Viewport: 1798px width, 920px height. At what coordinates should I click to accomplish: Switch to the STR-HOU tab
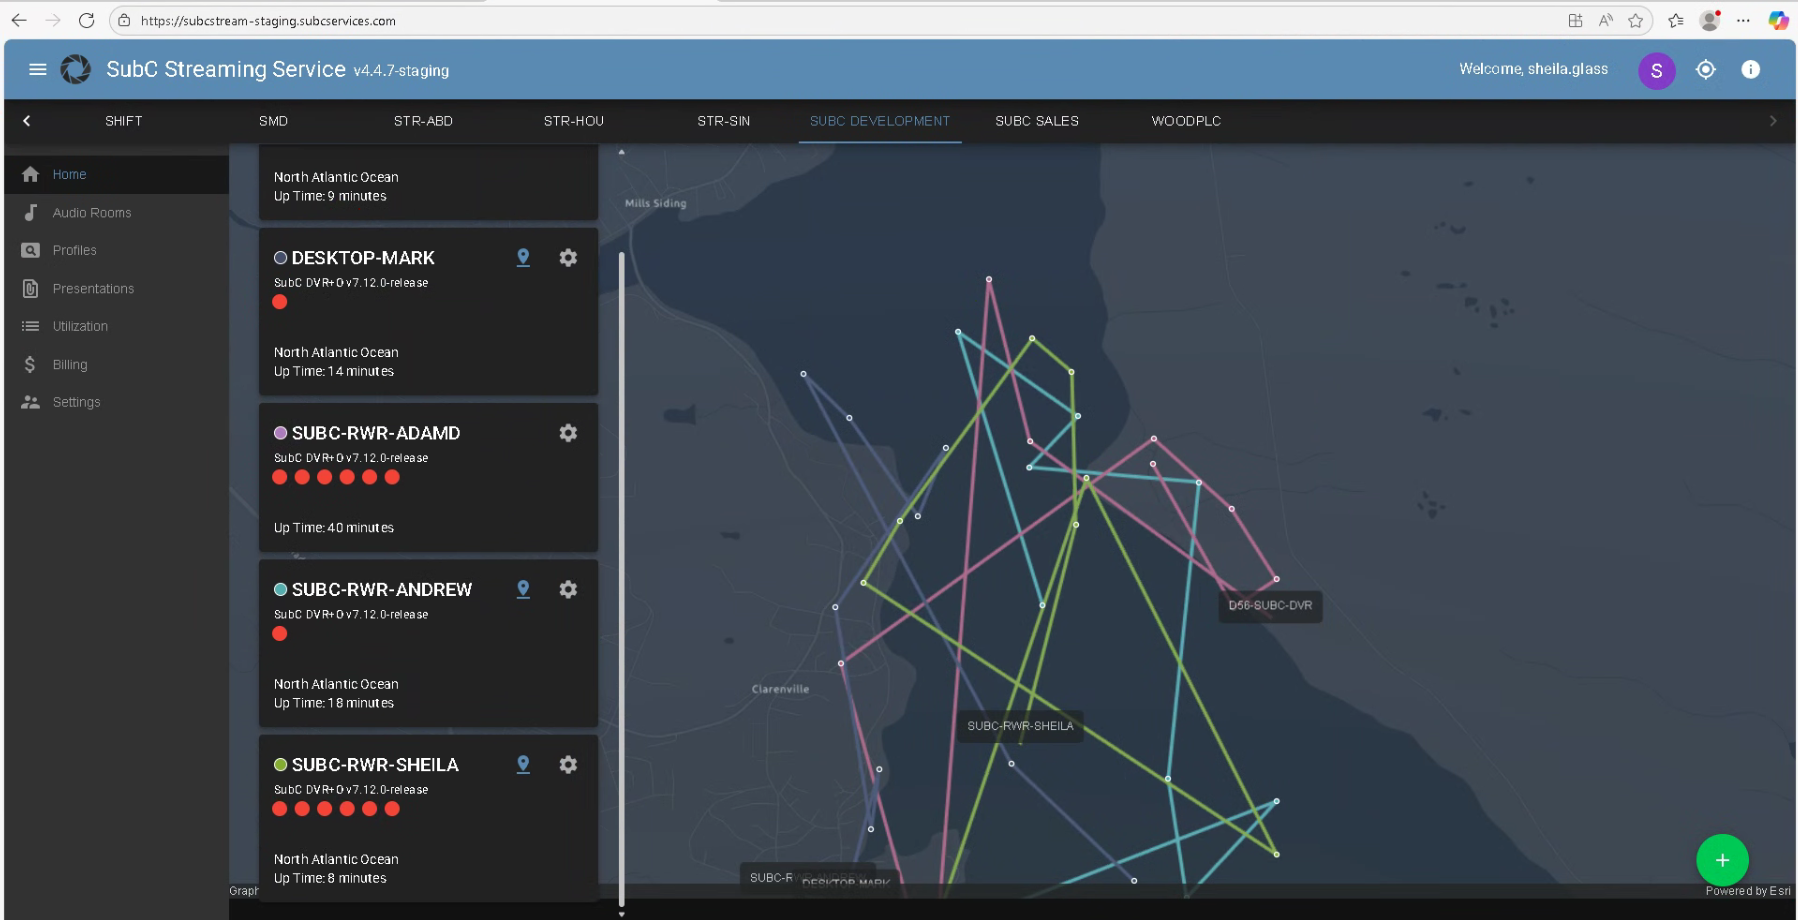[573, 121]
